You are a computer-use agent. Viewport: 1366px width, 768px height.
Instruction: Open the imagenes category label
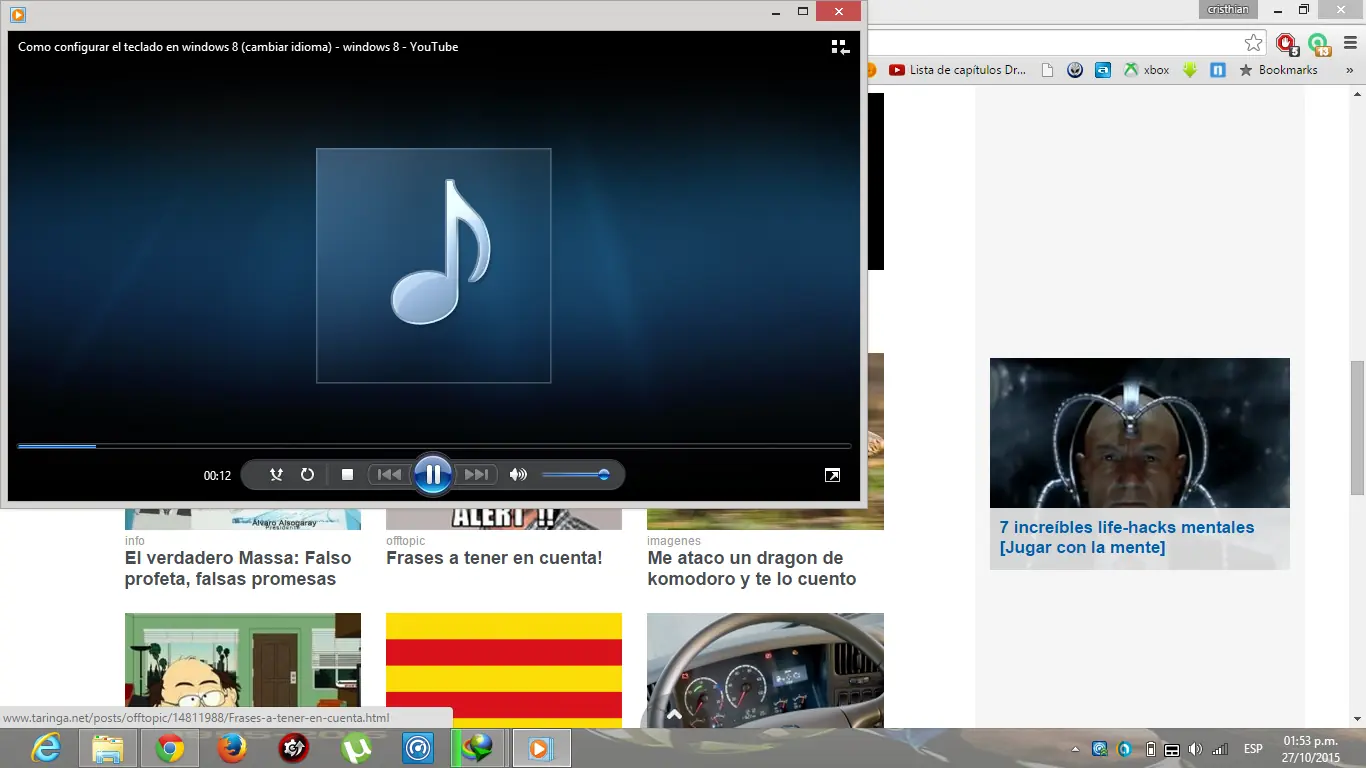[674, 541]
